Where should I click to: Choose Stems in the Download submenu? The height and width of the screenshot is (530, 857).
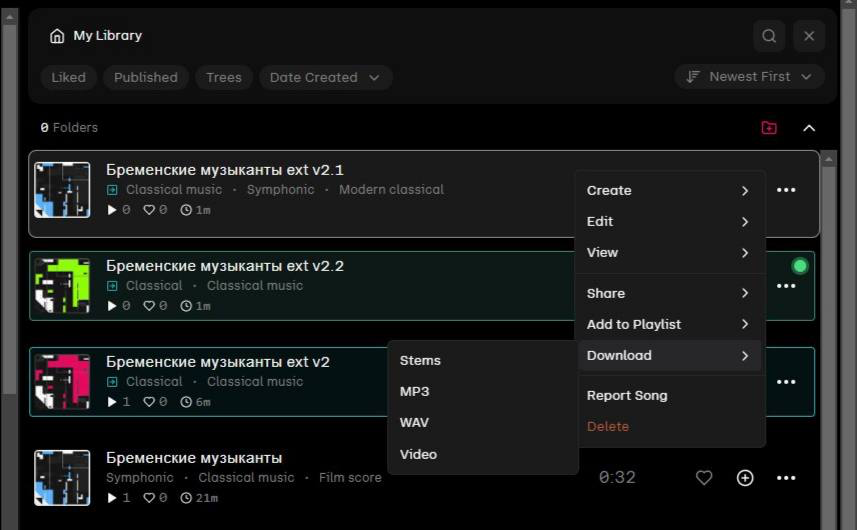pos(420,361)
